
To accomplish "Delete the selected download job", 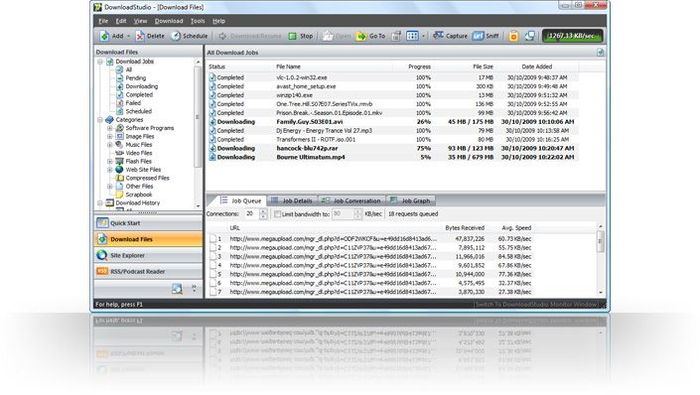I will coord(150,36).
